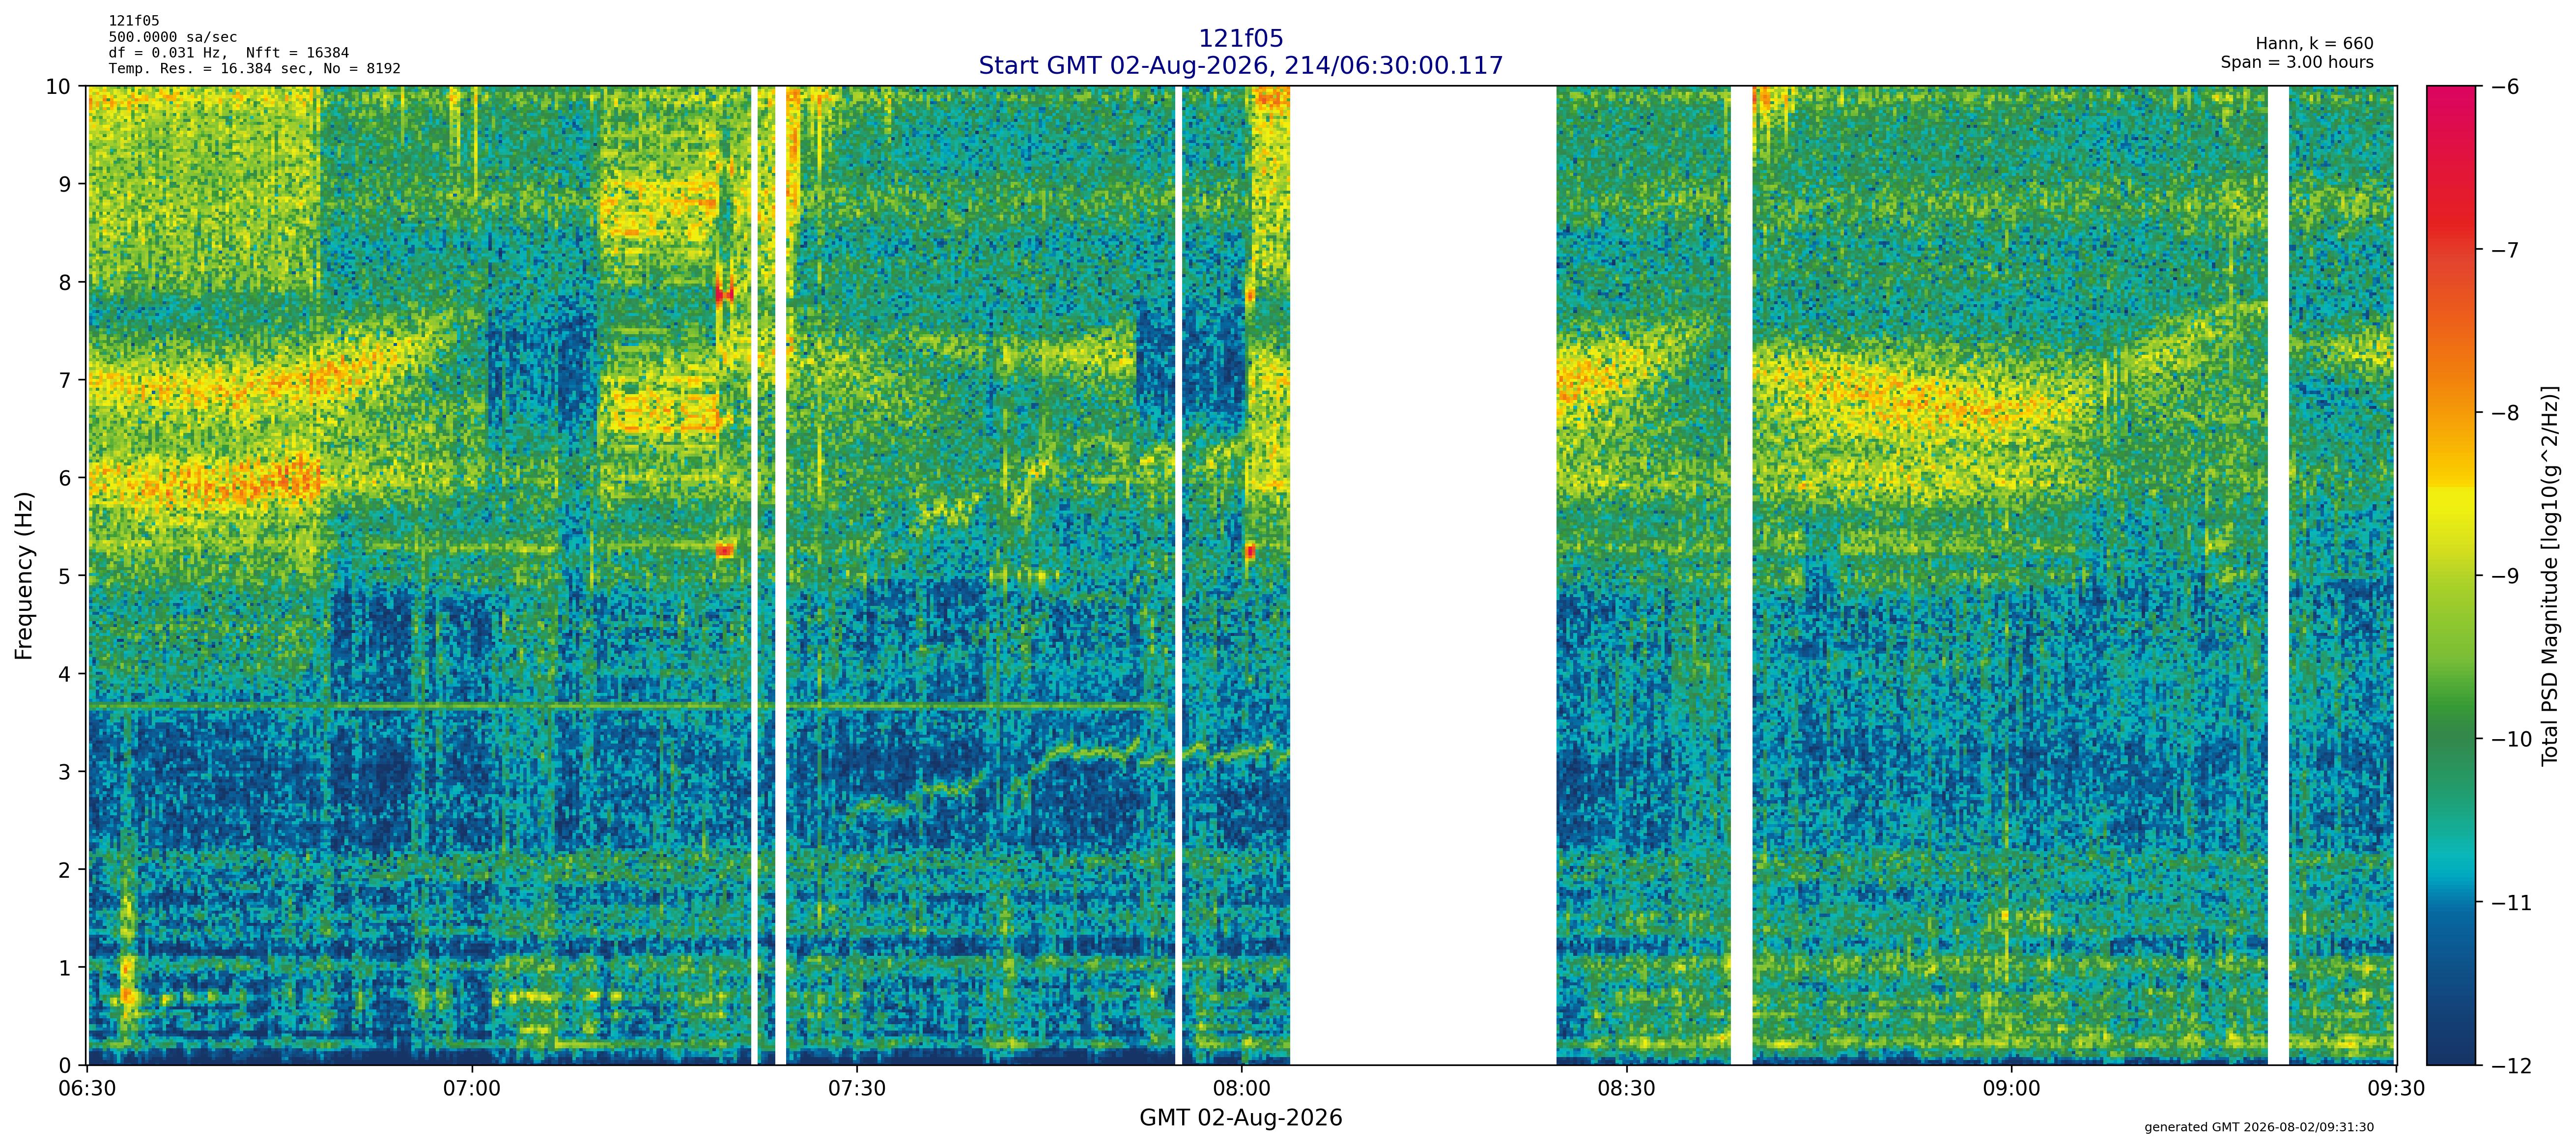Select the colorbar tick label −11
This screenshot has height=1148, width=2576.
pyautogui.click(x=2511, y=903)
